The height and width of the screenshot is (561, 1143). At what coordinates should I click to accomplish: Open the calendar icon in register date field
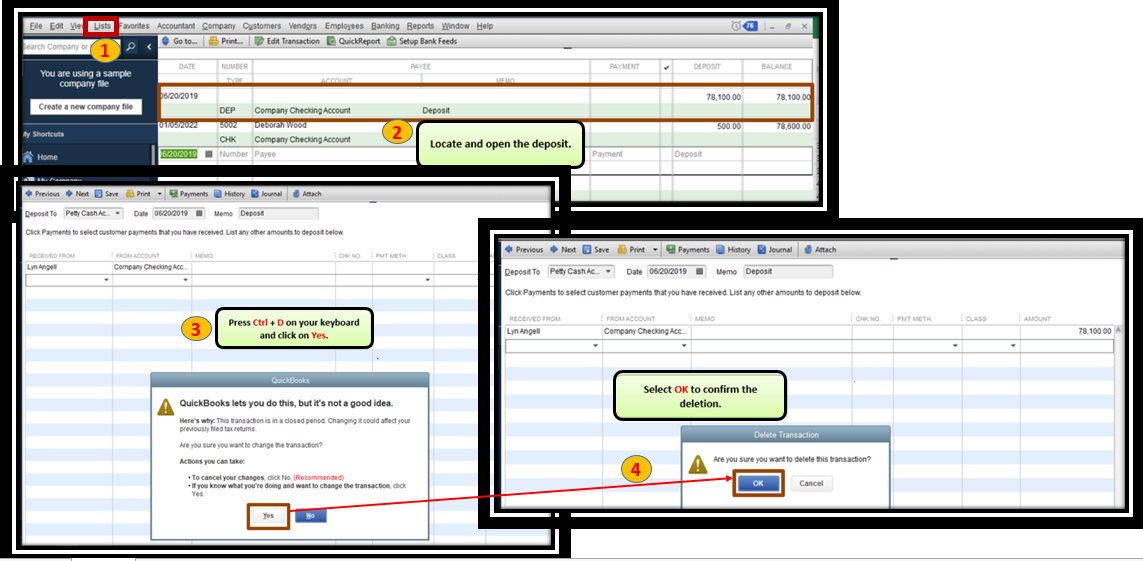pyautogui.click(x=208, y=154)
